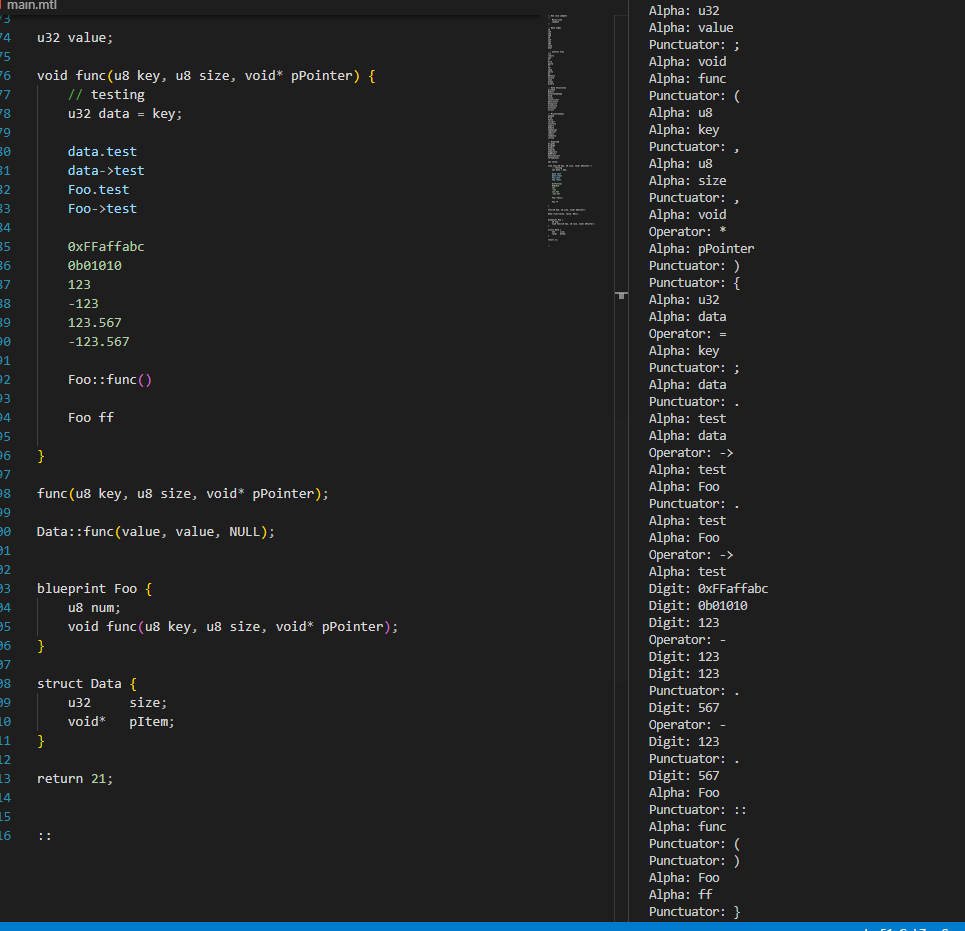Click the "blueprint" keyword before Foo
Screen dimensions: 965x931
point(71,589)
